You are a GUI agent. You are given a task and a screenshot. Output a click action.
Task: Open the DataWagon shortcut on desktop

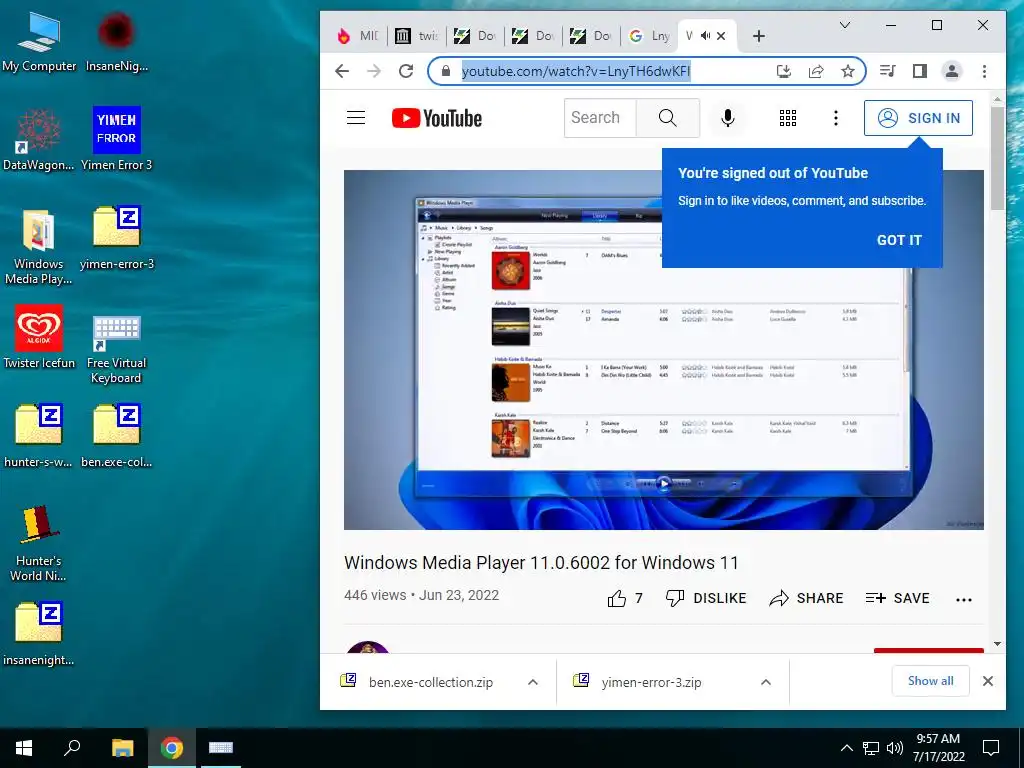tap(39, 140)
